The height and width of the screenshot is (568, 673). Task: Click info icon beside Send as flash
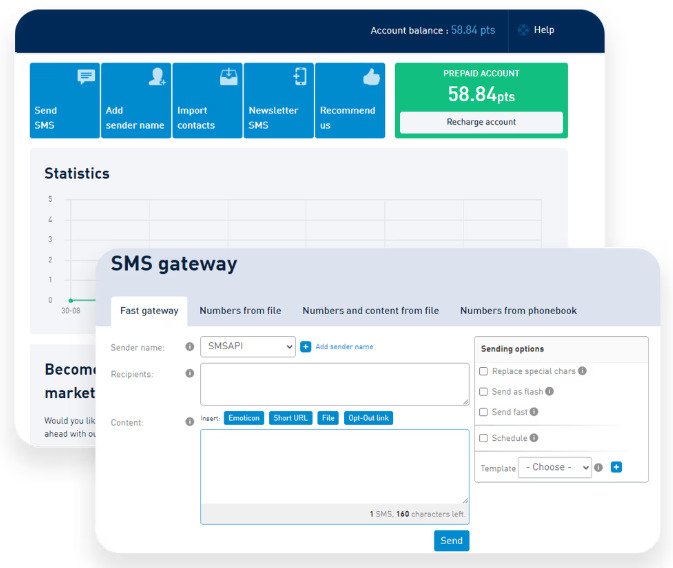(550, 392)
